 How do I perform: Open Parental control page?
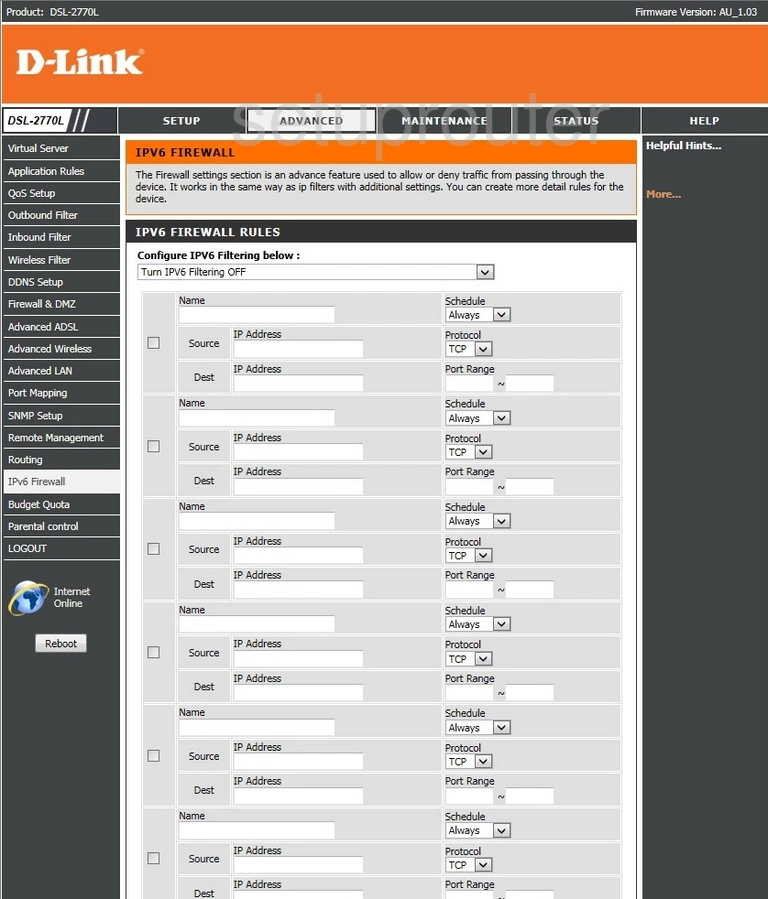pyautogui.click(x=61, y=526)
